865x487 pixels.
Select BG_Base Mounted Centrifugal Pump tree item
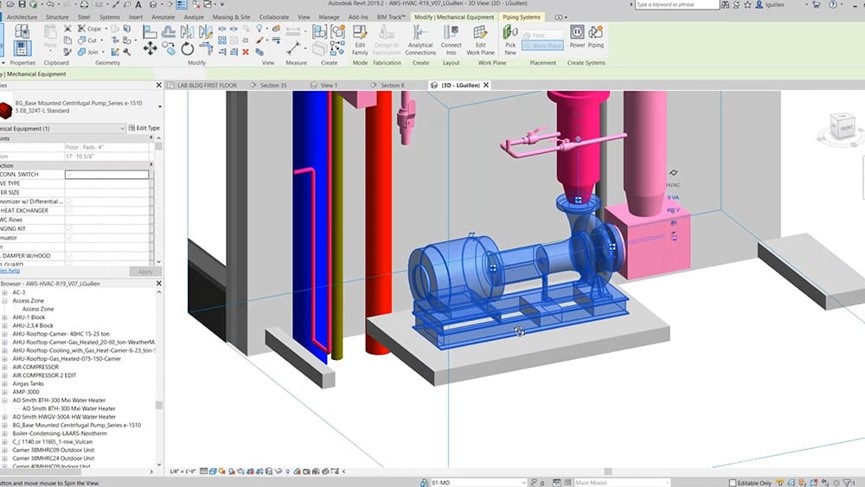pos(77,425)
